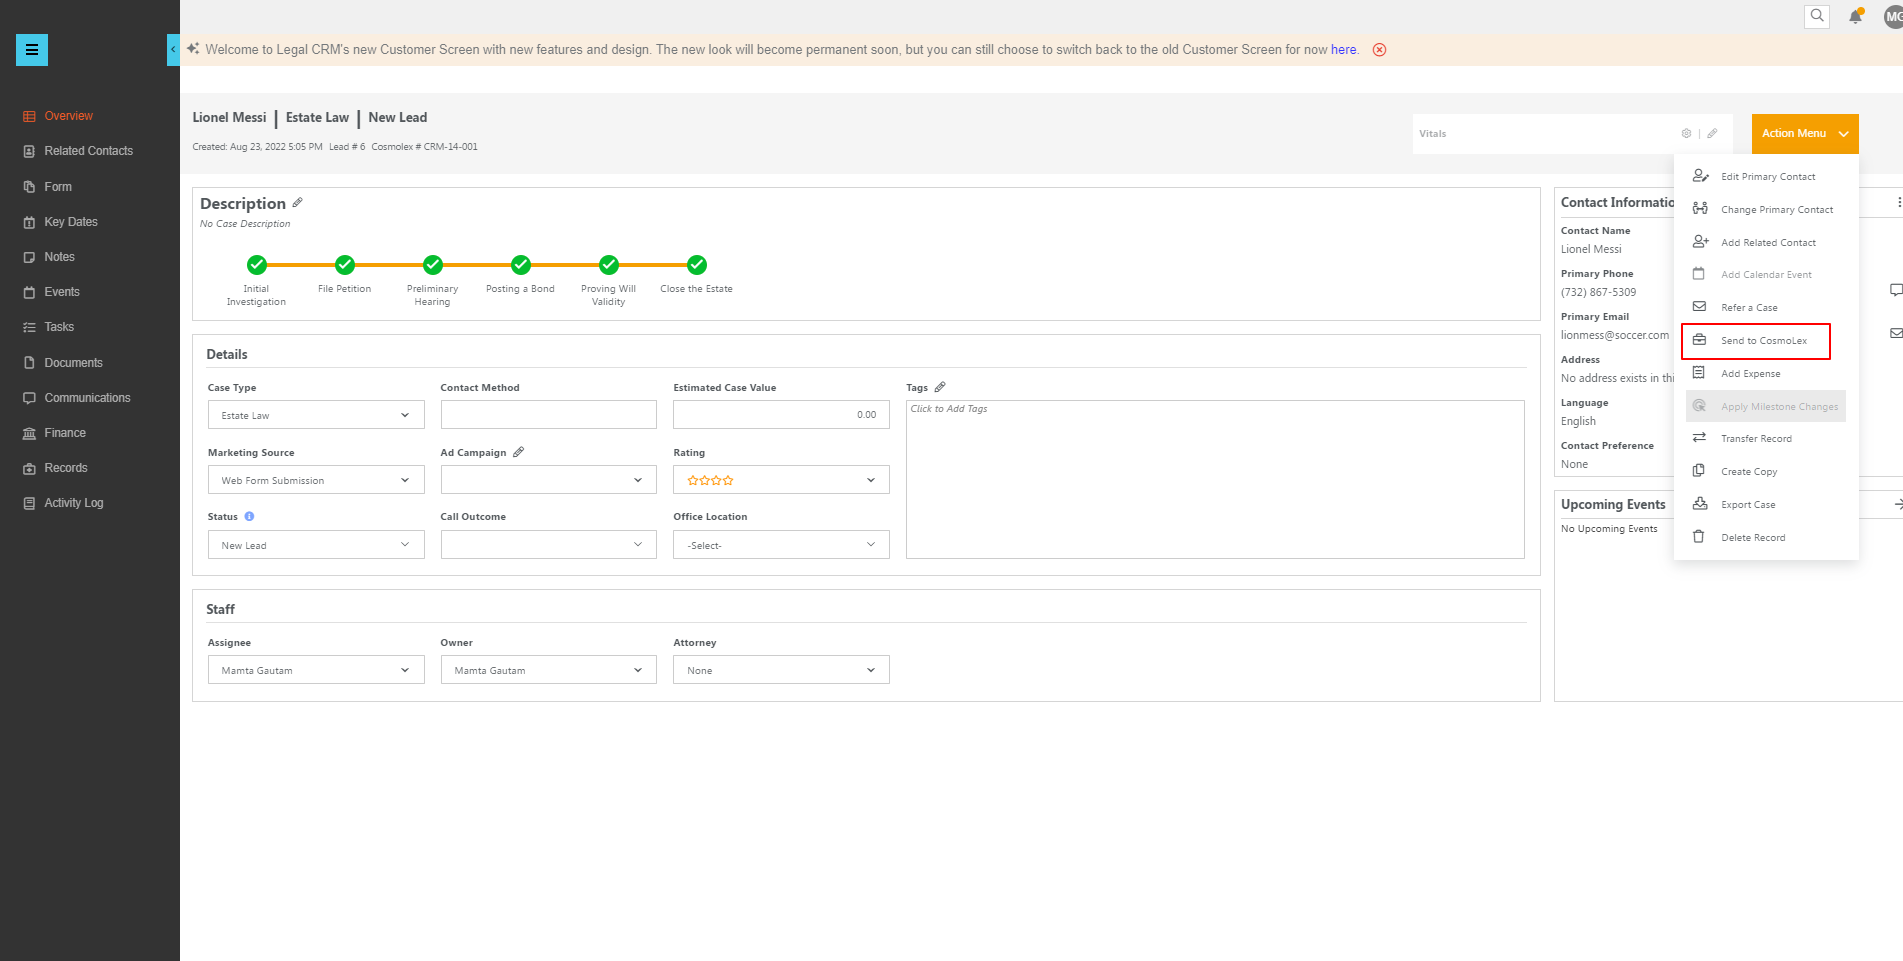1903x961 pixels.
Task: Toggle the Initial Investigation milestone checkmark
Action: pyautogui.click(x=257, y=265)
